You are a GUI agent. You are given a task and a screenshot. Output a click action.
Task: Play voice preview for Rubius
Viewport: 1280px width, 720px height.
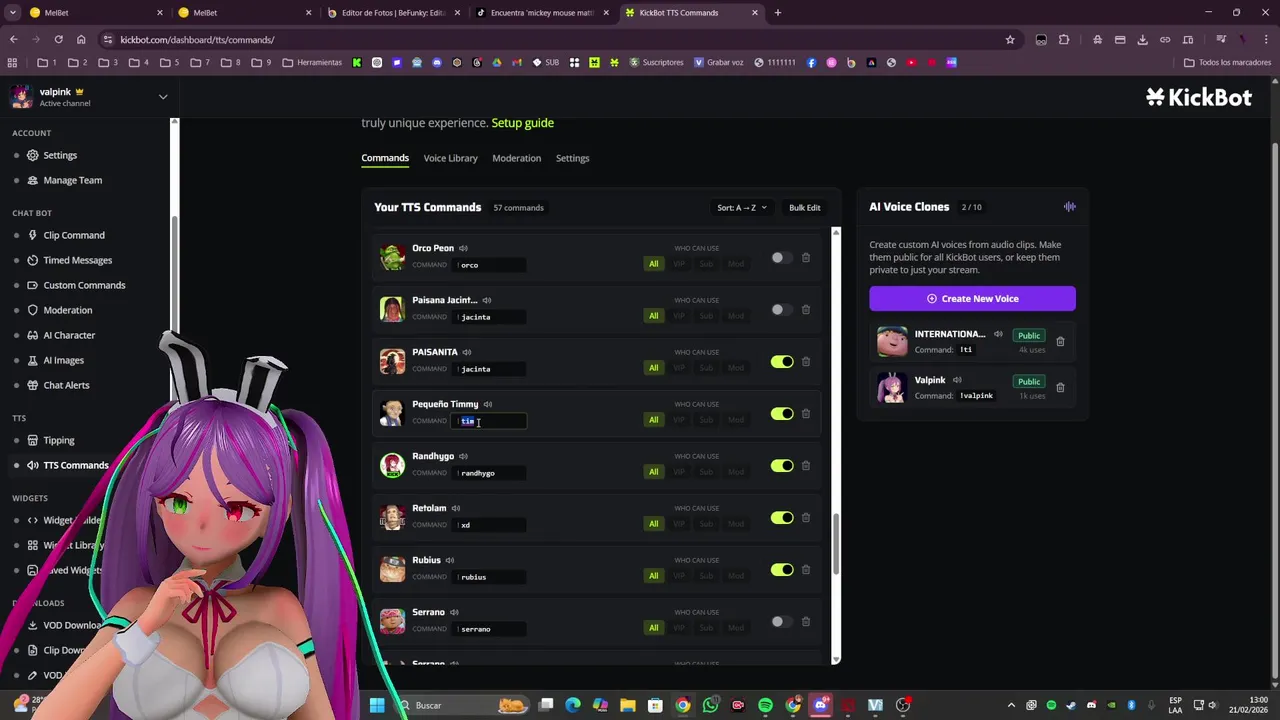[x=449, y=560]
